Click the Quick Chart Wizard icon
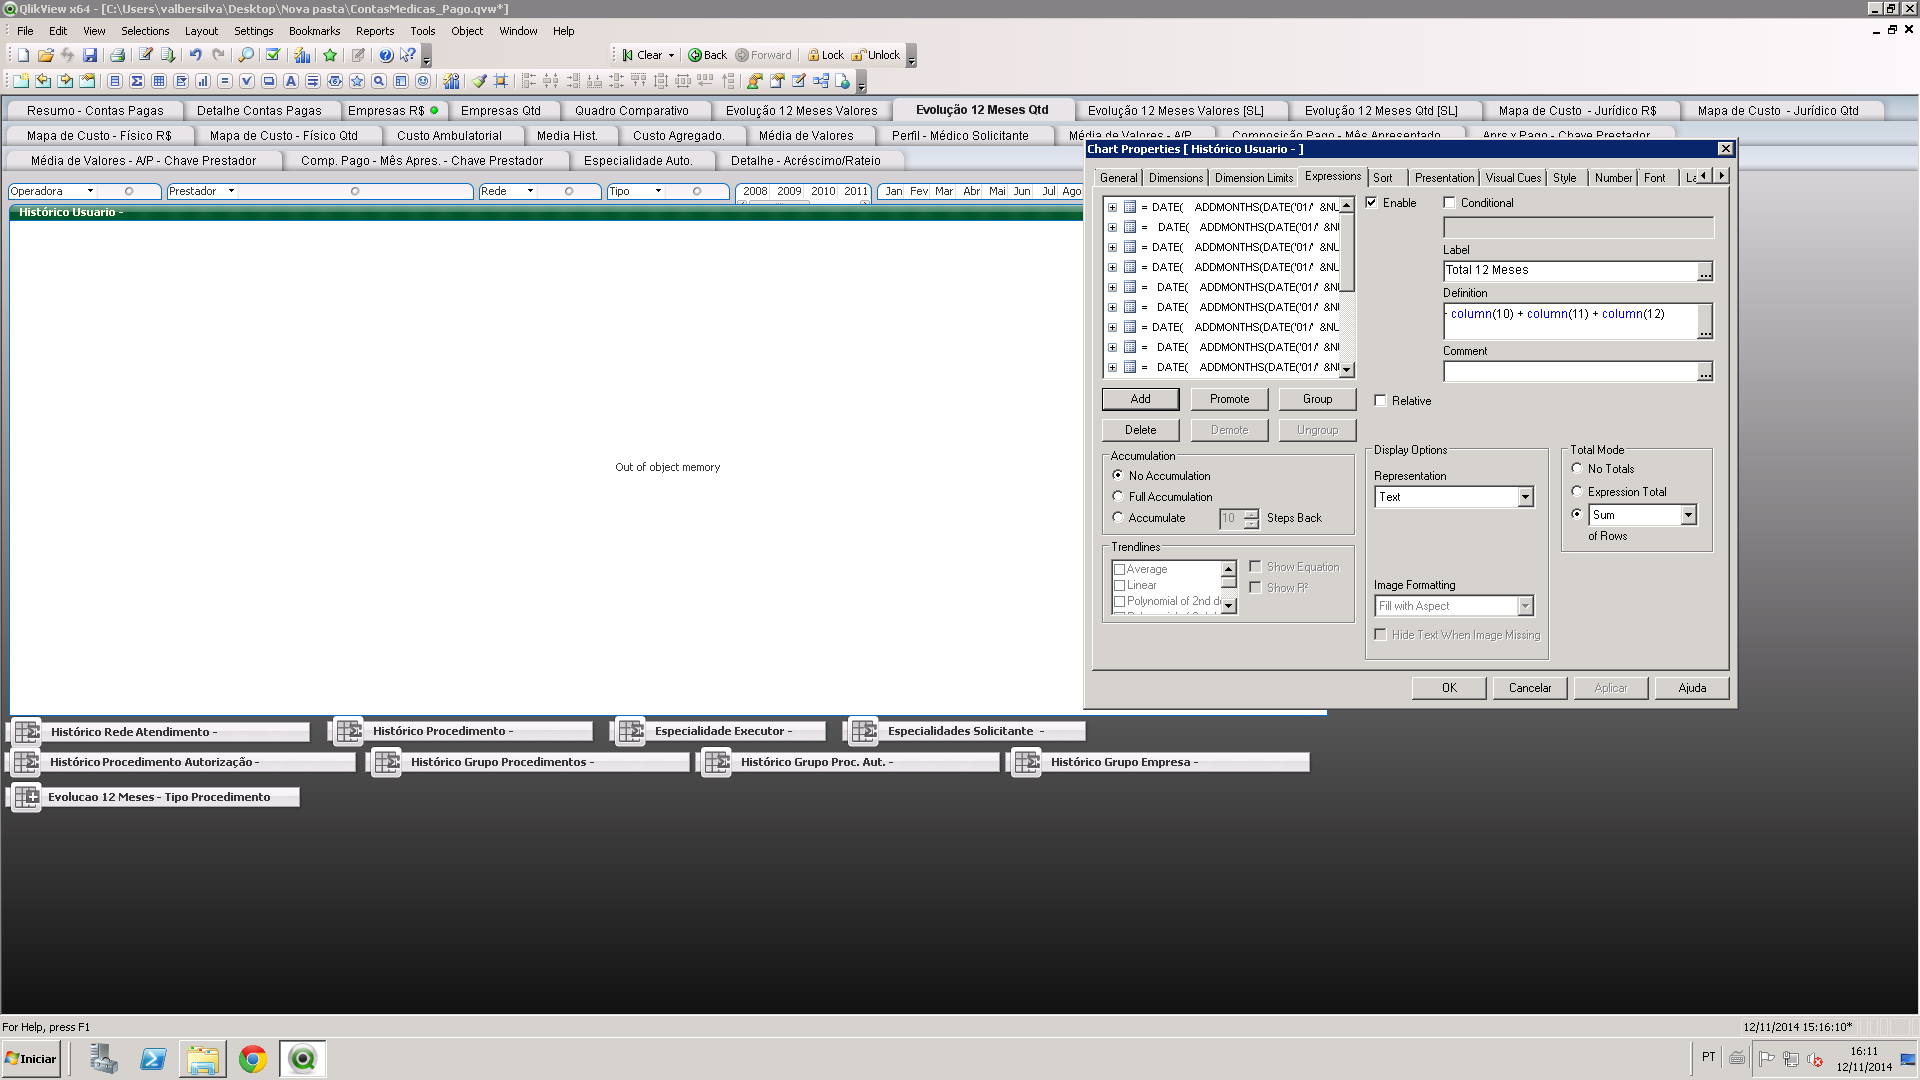This screenshot has width=1920, height=1080. tap(302, 56)
